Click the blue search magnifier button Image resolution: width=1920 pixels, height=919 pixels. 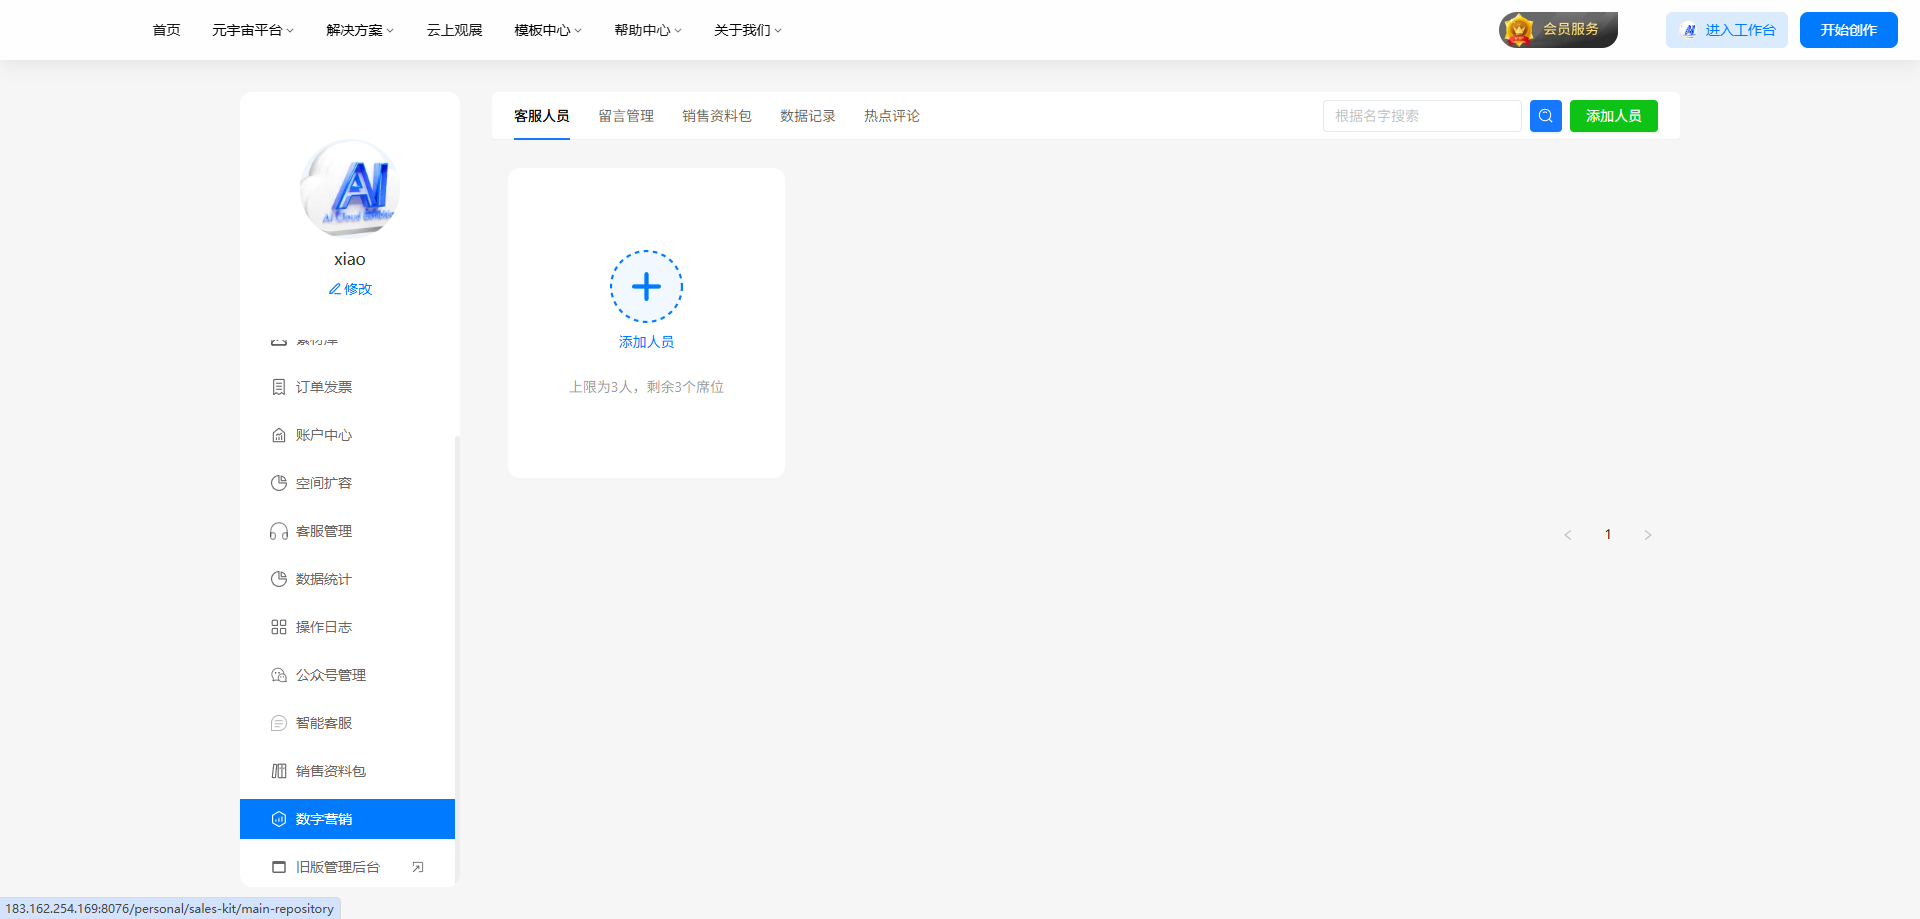pyautogui.click(x=1545, y=116)
